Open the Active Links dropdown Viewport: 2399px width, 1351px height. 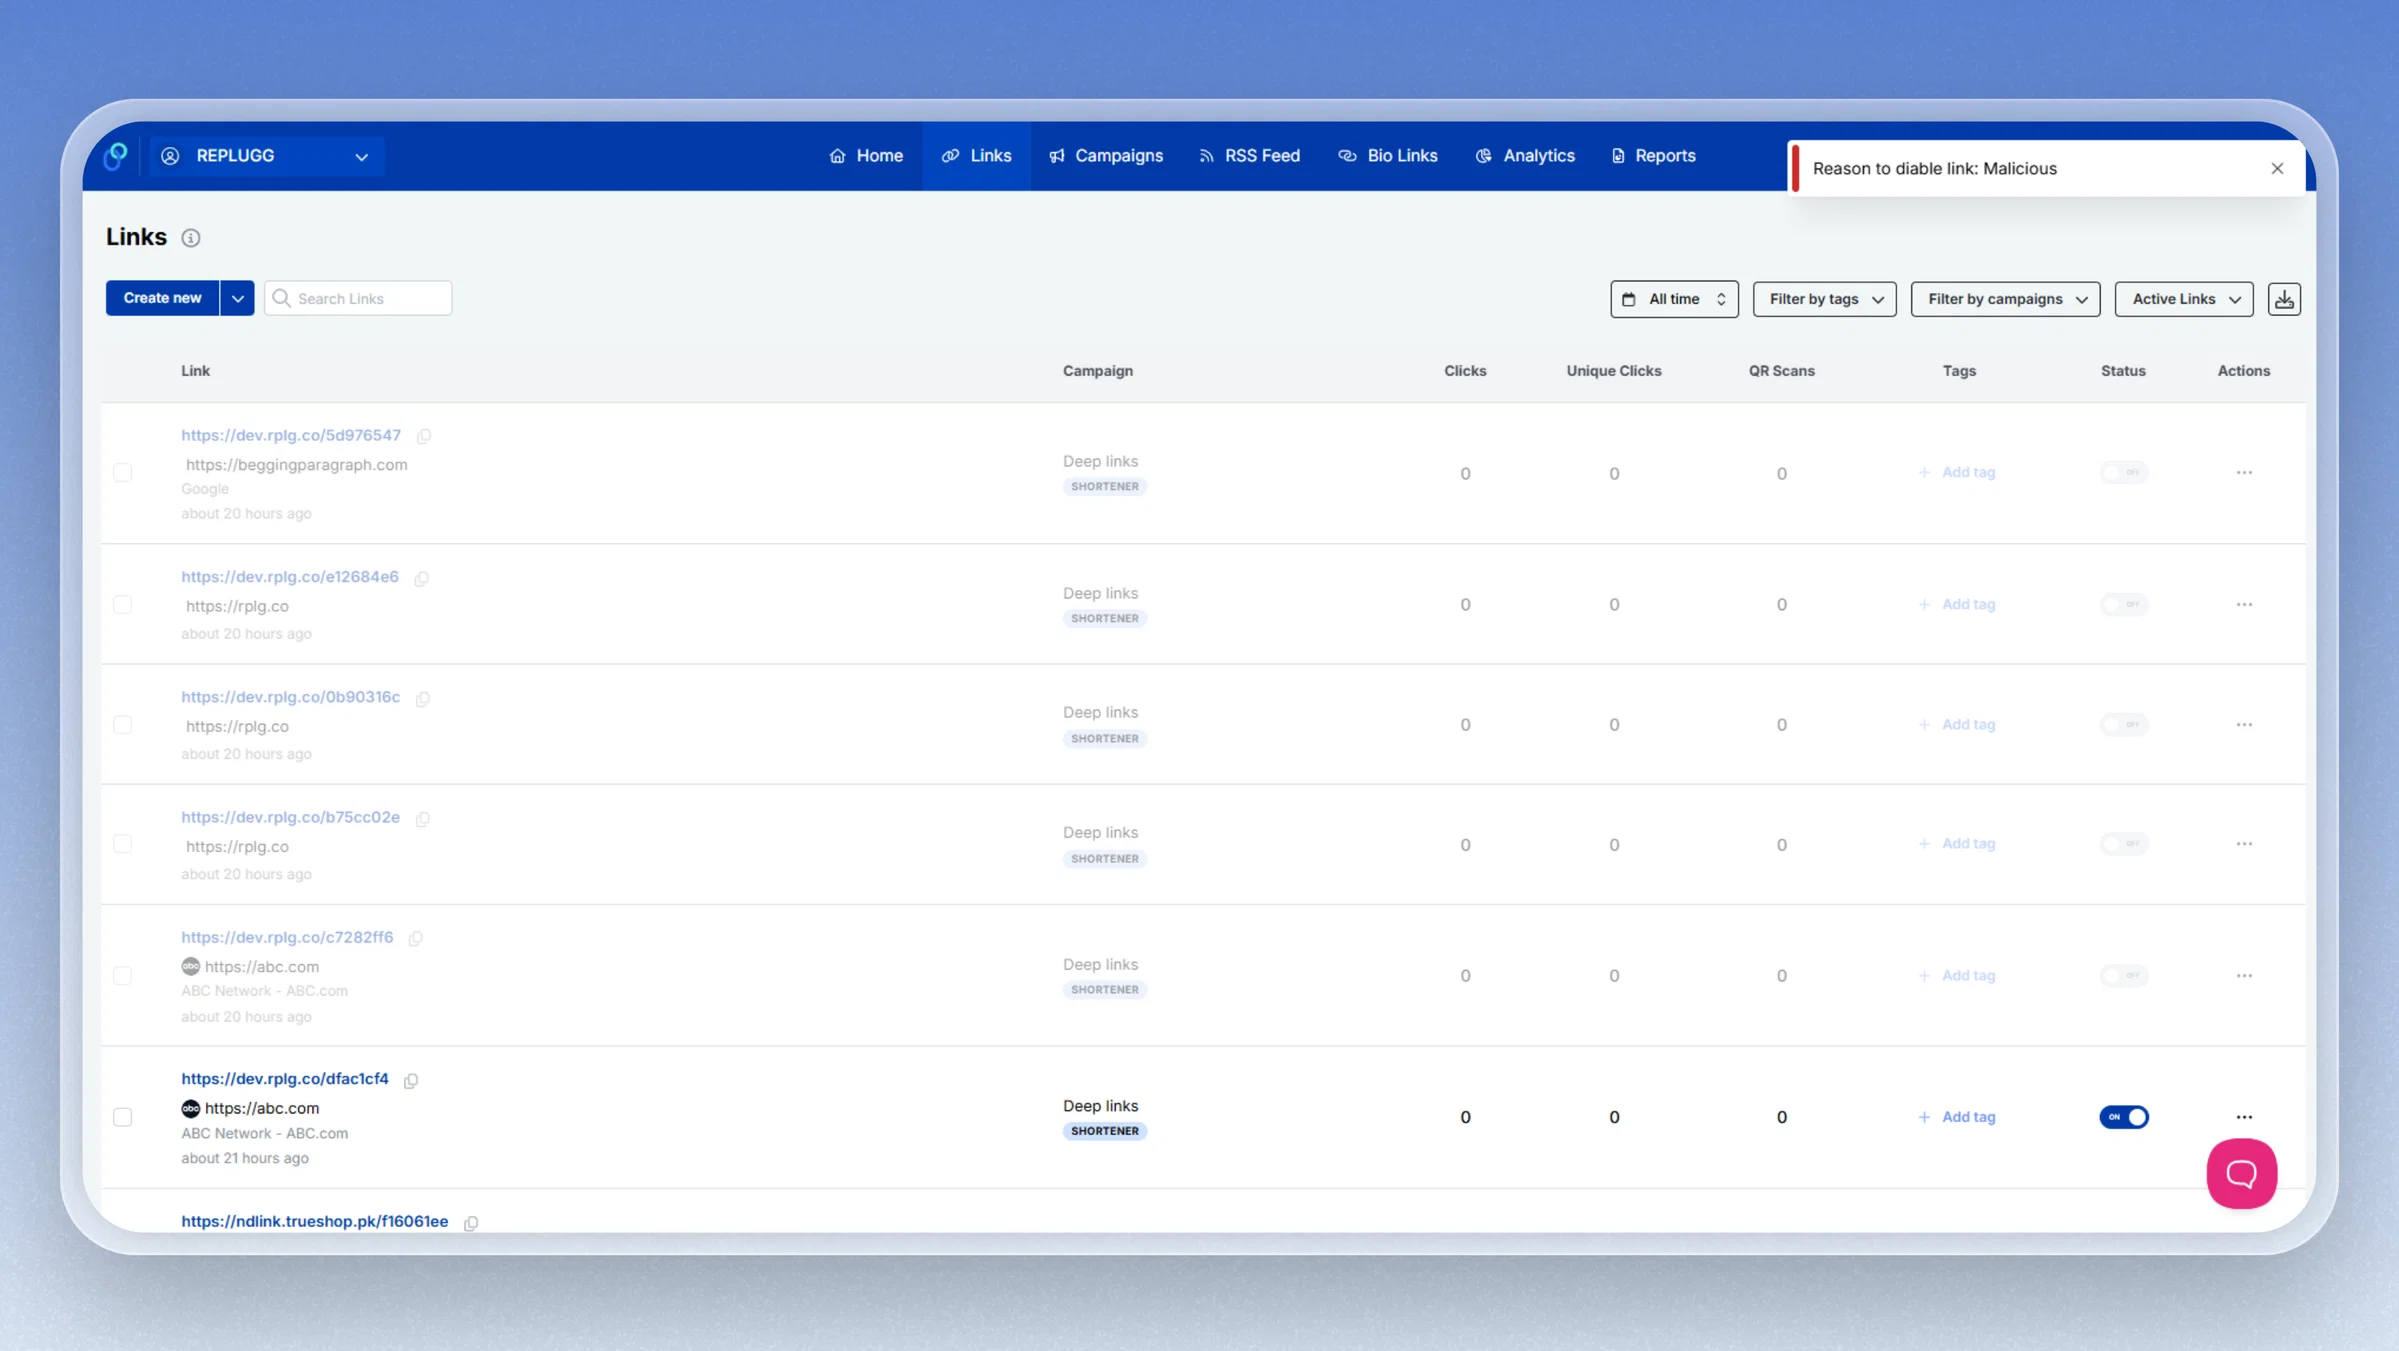pyautogui.click(x=2183, y=299)
